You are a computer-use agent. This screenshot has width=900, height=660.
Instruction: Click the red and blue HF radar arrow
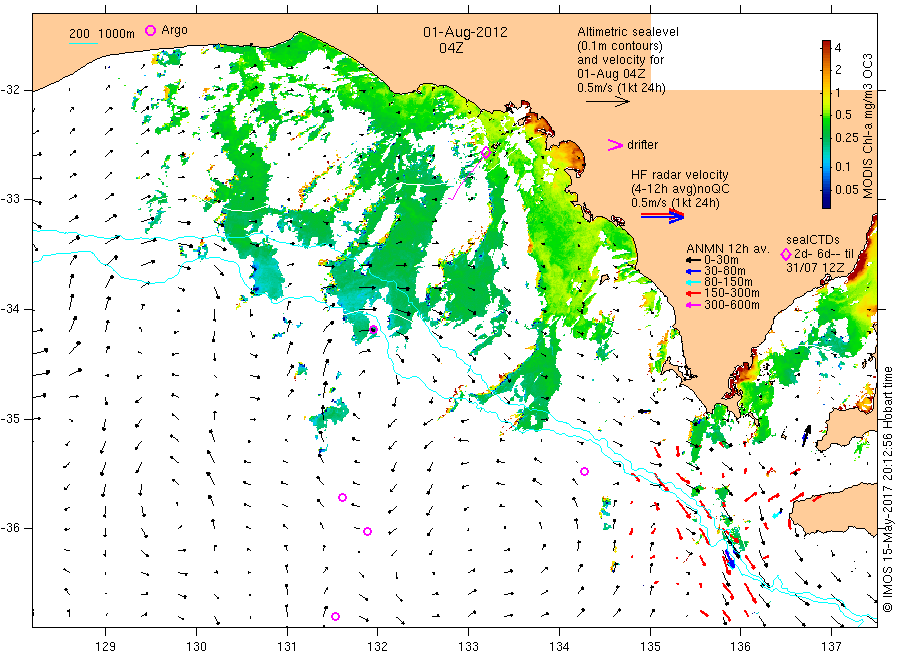[663, 216]
